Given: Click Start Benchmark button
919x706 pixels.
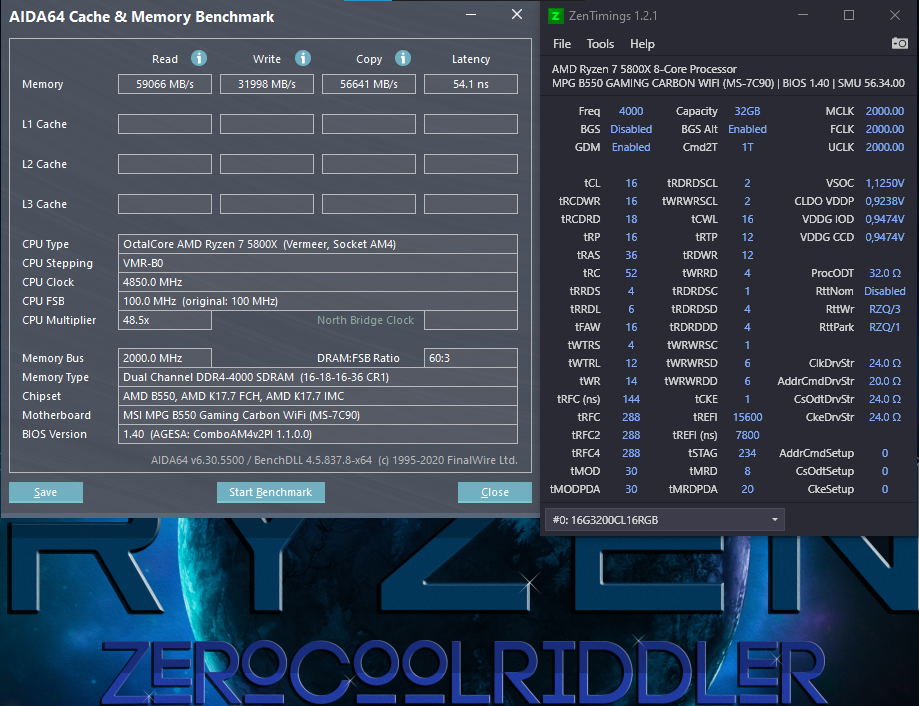Looking at the screenshot, I should pyautogui.click(x=271, y=492).
